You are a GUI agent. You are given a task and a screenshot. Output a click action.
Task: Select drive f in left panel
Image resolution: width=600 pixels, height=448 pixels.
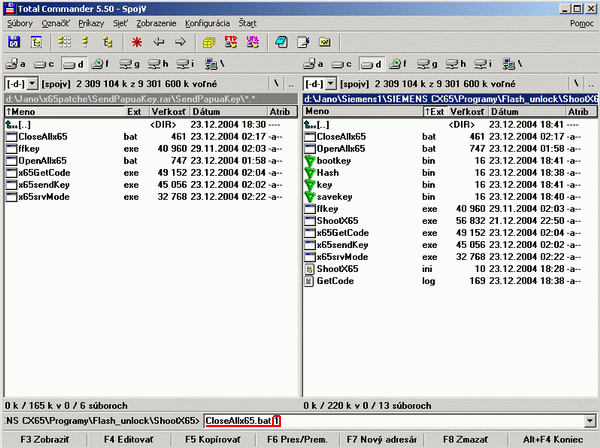coord(101,64)
